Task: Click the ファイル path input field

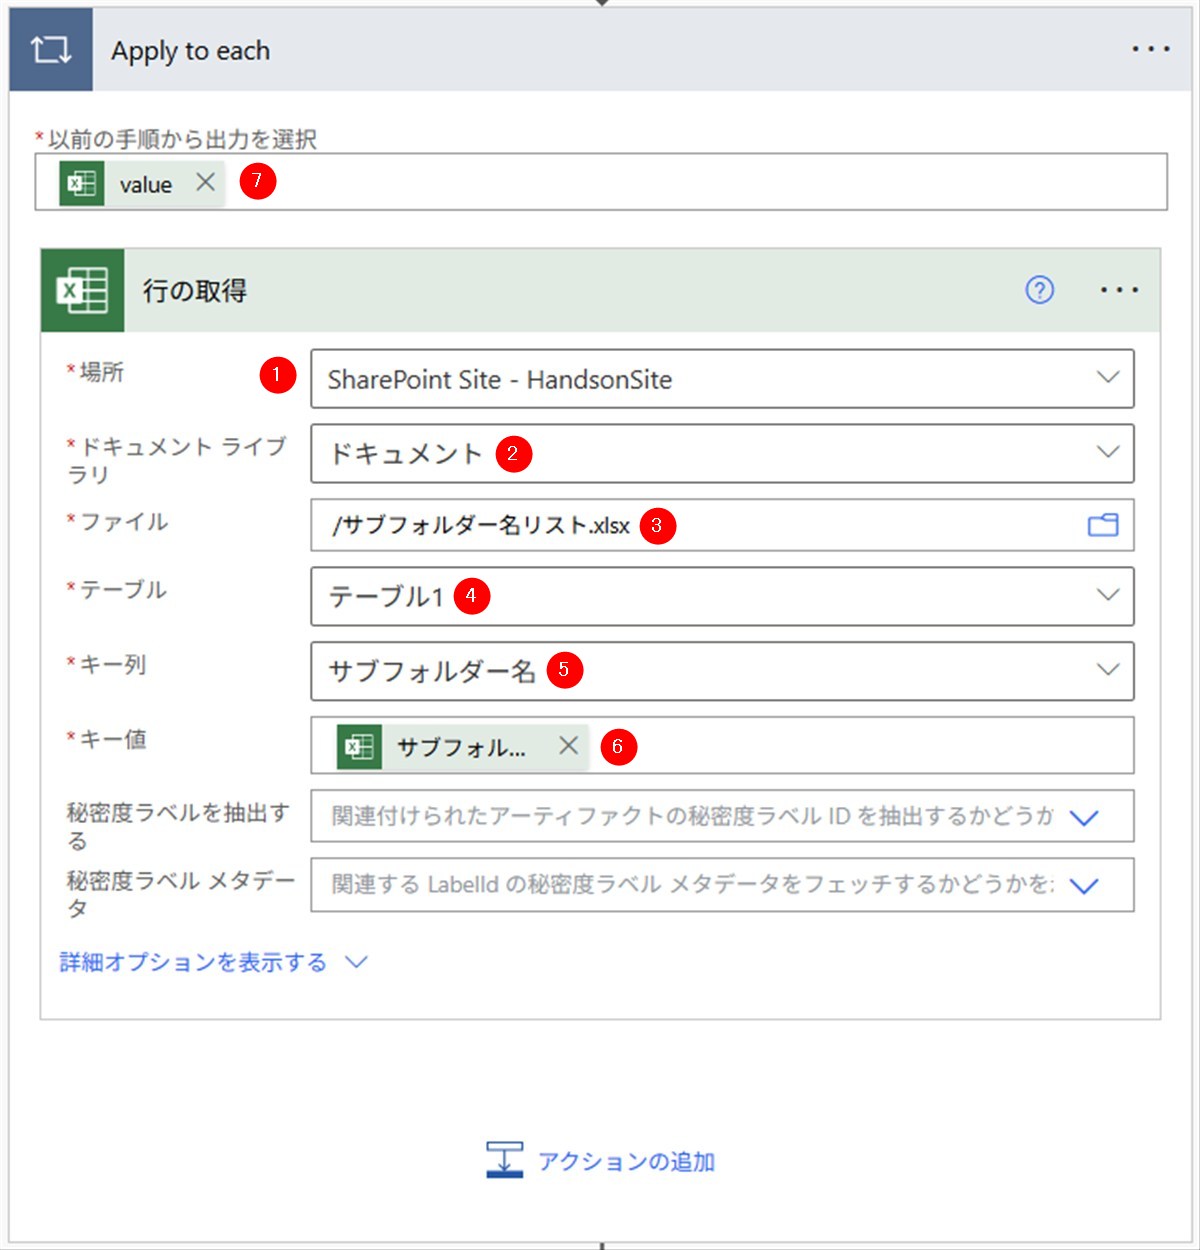Action: (860, 525)
